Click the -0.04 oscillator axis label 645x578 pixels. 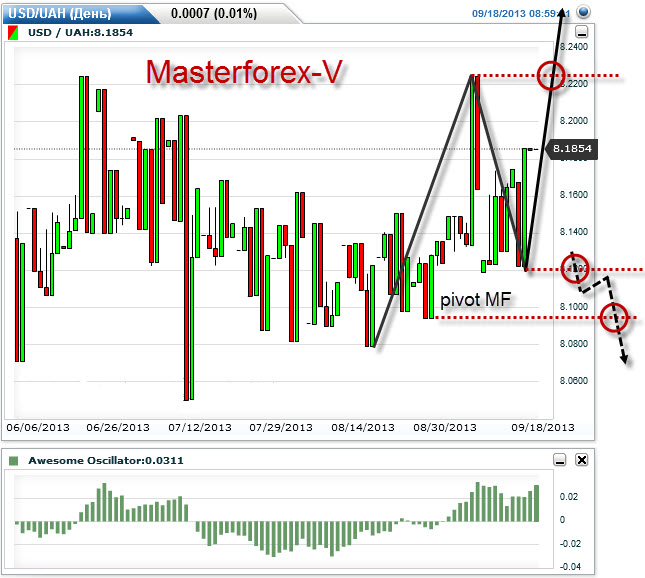pos(570,567)
